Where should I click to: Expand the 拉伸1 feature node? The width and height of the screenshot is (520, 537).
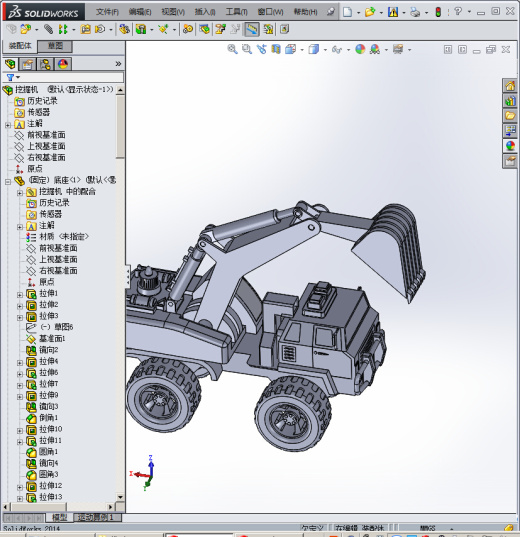(20, 295)
